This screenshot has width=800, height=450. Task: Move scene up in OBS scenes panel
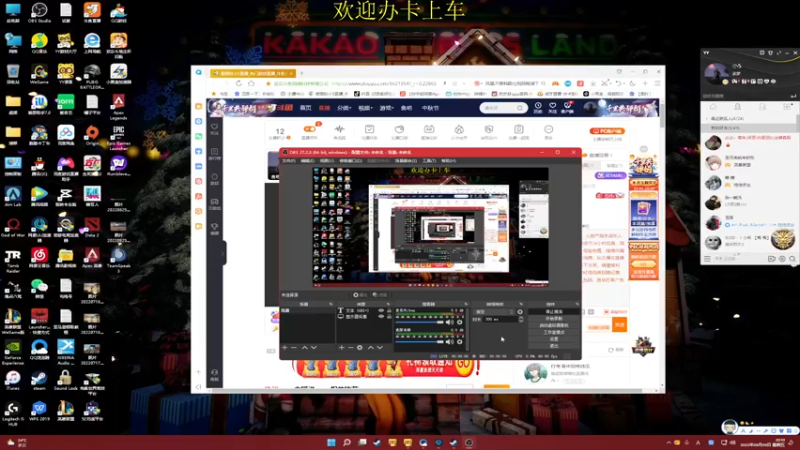[x=305, y=347]
